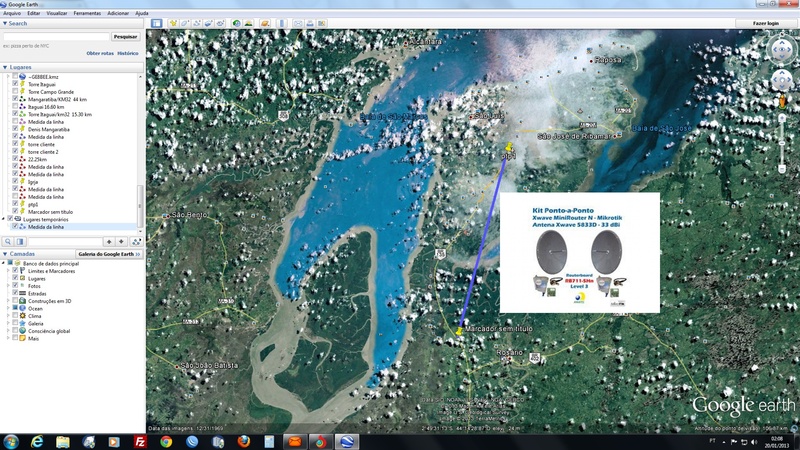Uncheck Denis Mangaratiba checkbox

15,129
